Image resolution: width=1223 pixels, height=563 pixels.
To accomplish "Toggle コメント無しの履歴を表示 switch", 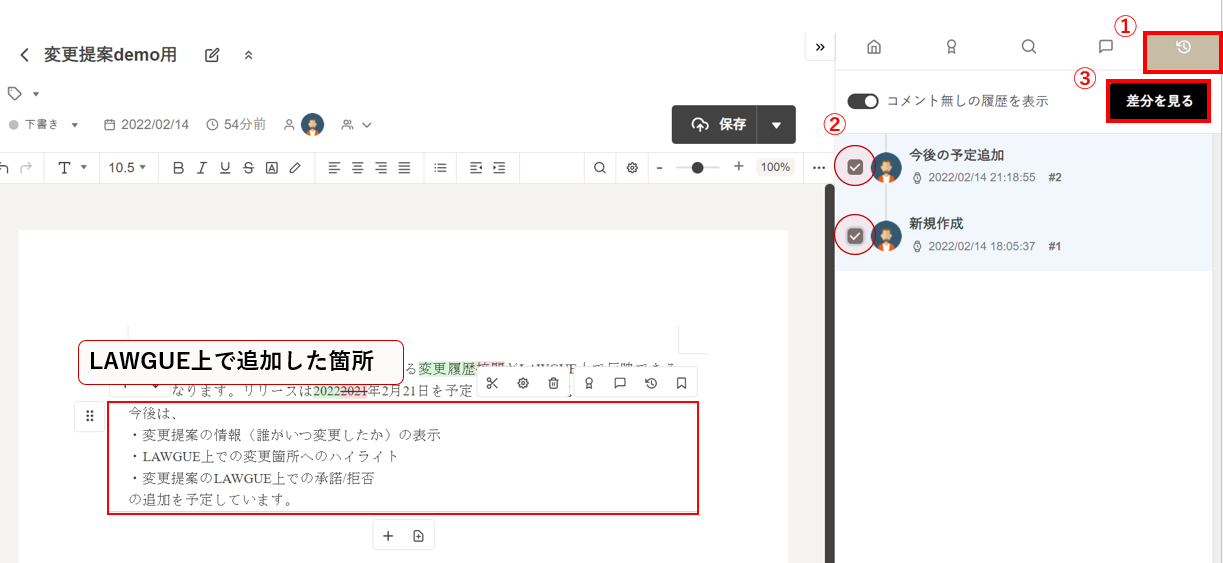I will tap(862, 101).
